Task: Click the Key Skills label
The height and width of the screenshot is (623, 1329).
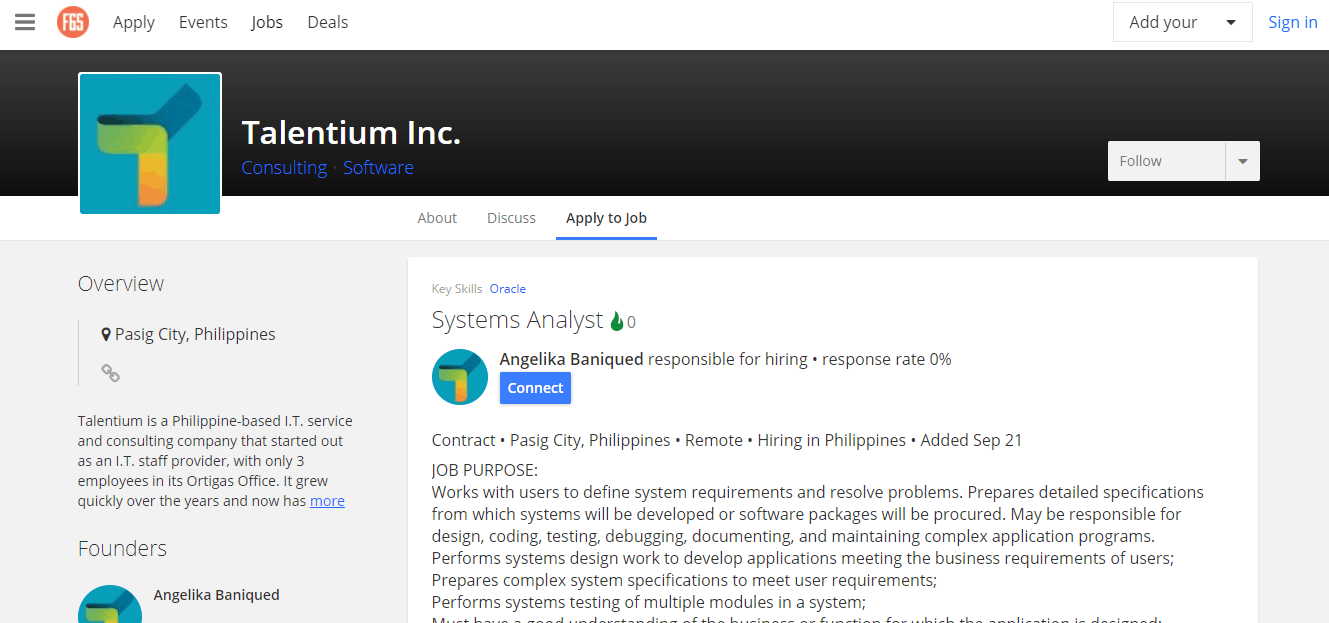Action: coord(457,289)
